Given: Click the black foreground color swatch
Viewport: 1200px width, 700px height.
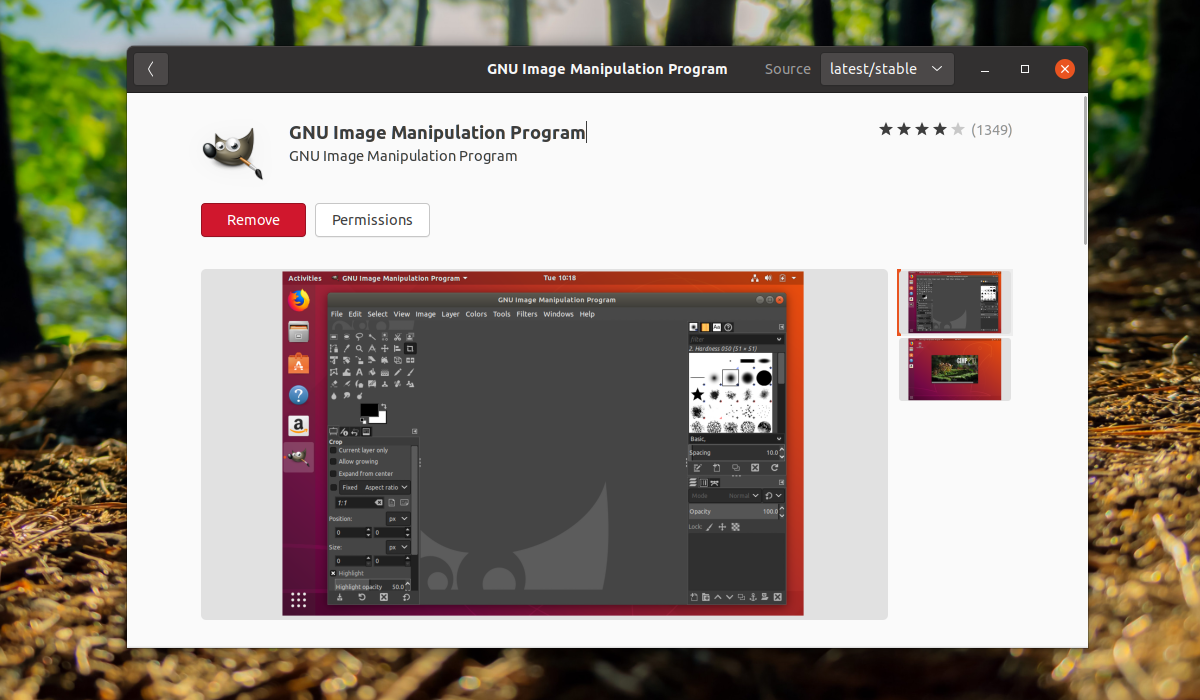Looking at the screenshot, I should (369, 410).
